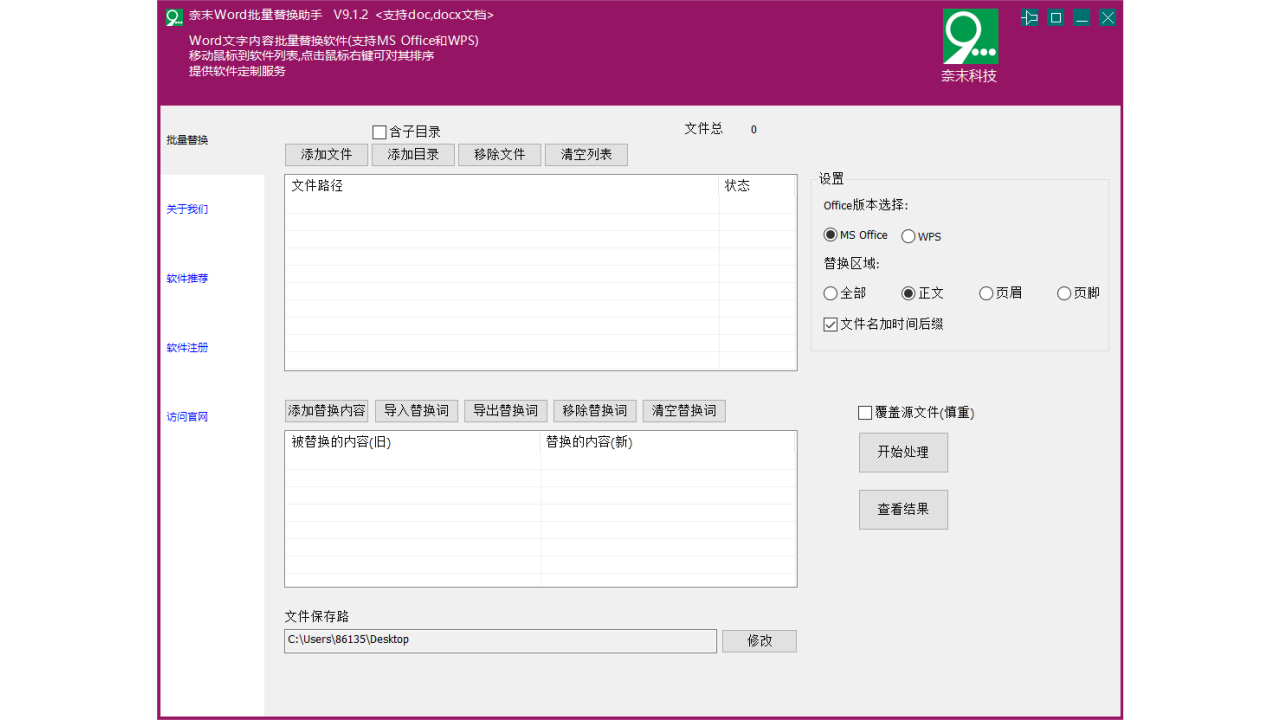Click the 清空列表 button
Screen dimensions: 1280x720
click(586, 155)
